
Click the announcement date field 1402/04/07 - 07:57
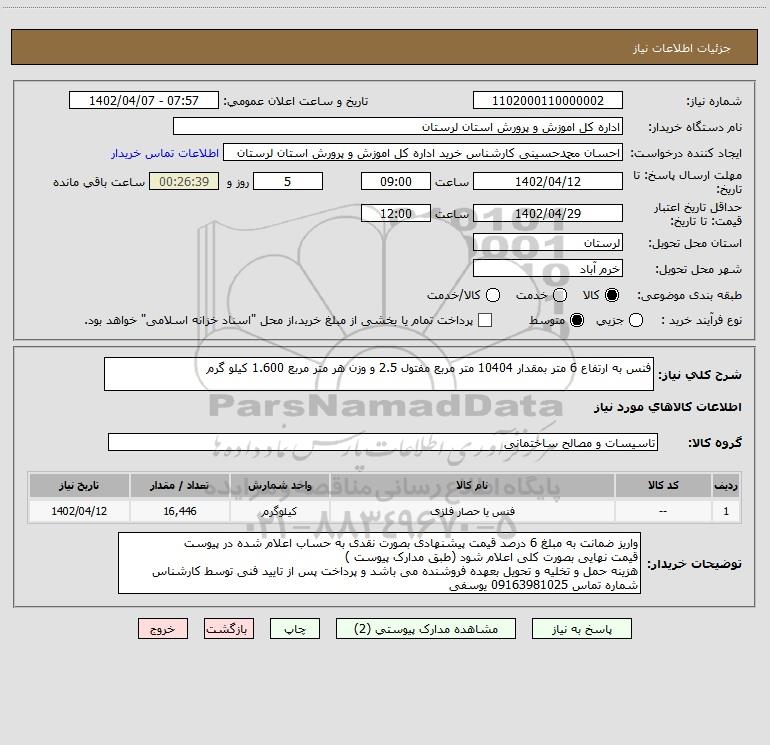(143, 101)
